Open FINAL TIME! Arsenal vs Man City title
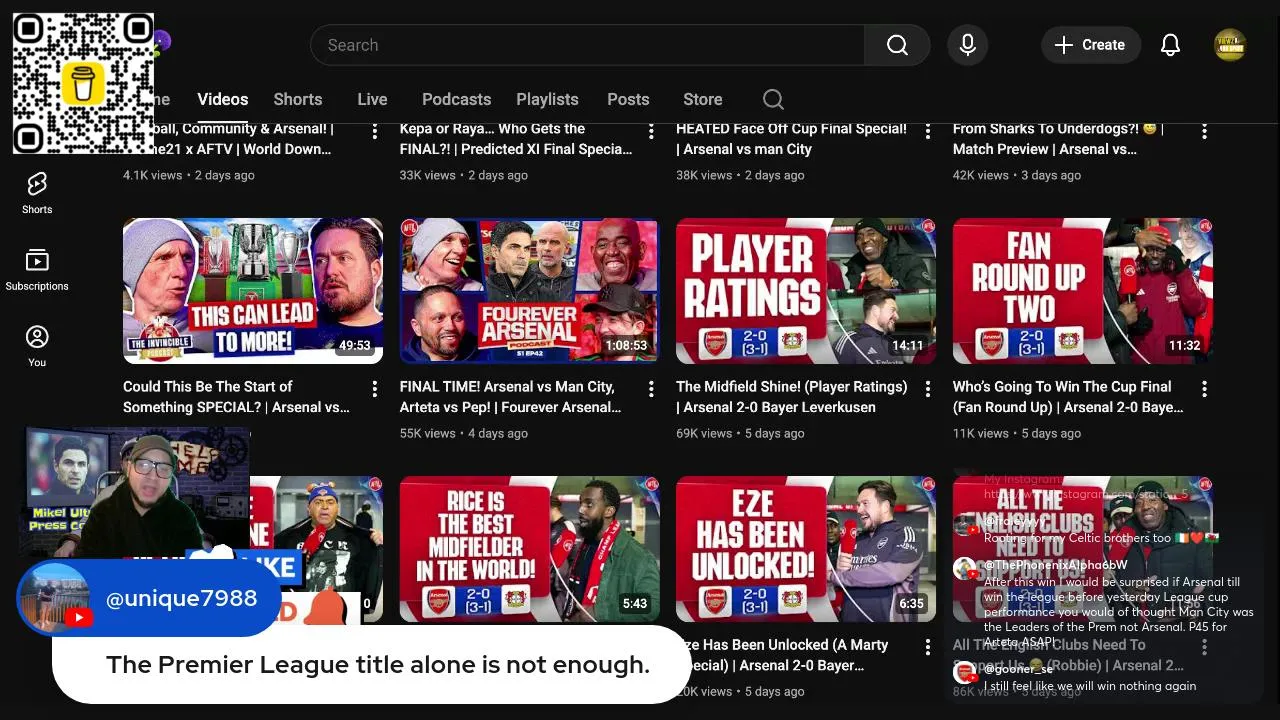This screenshot has width=1280, height=720. tap(510, 397)
